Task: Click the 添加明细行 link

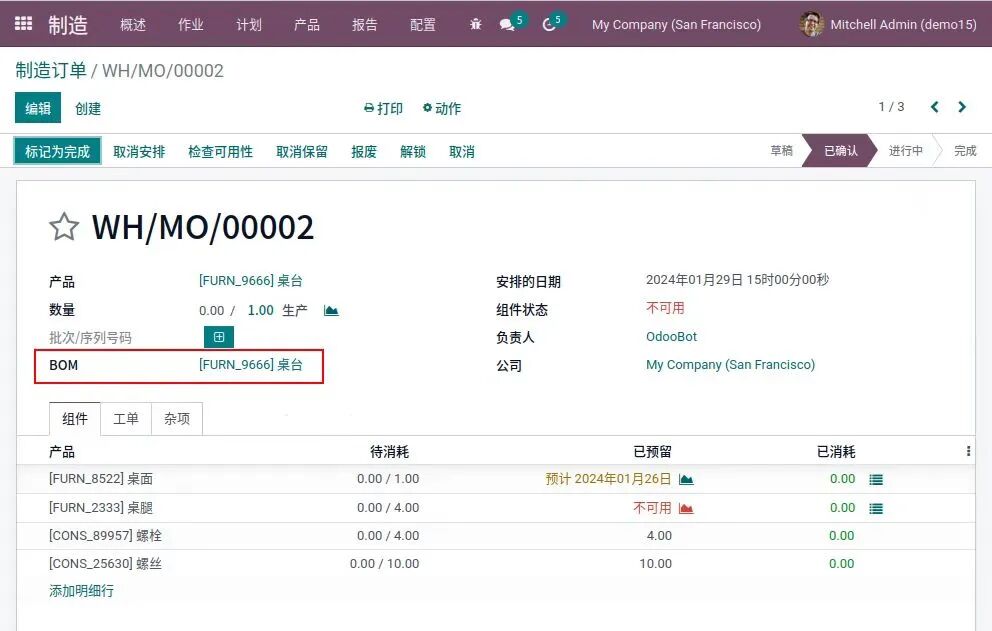Action: tap(81, 591)
